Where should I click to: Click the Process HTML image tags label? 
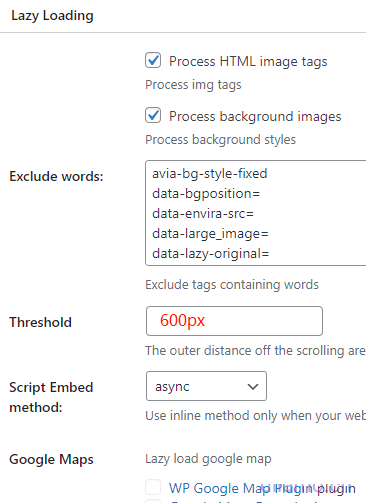click(x=248, y=62)
